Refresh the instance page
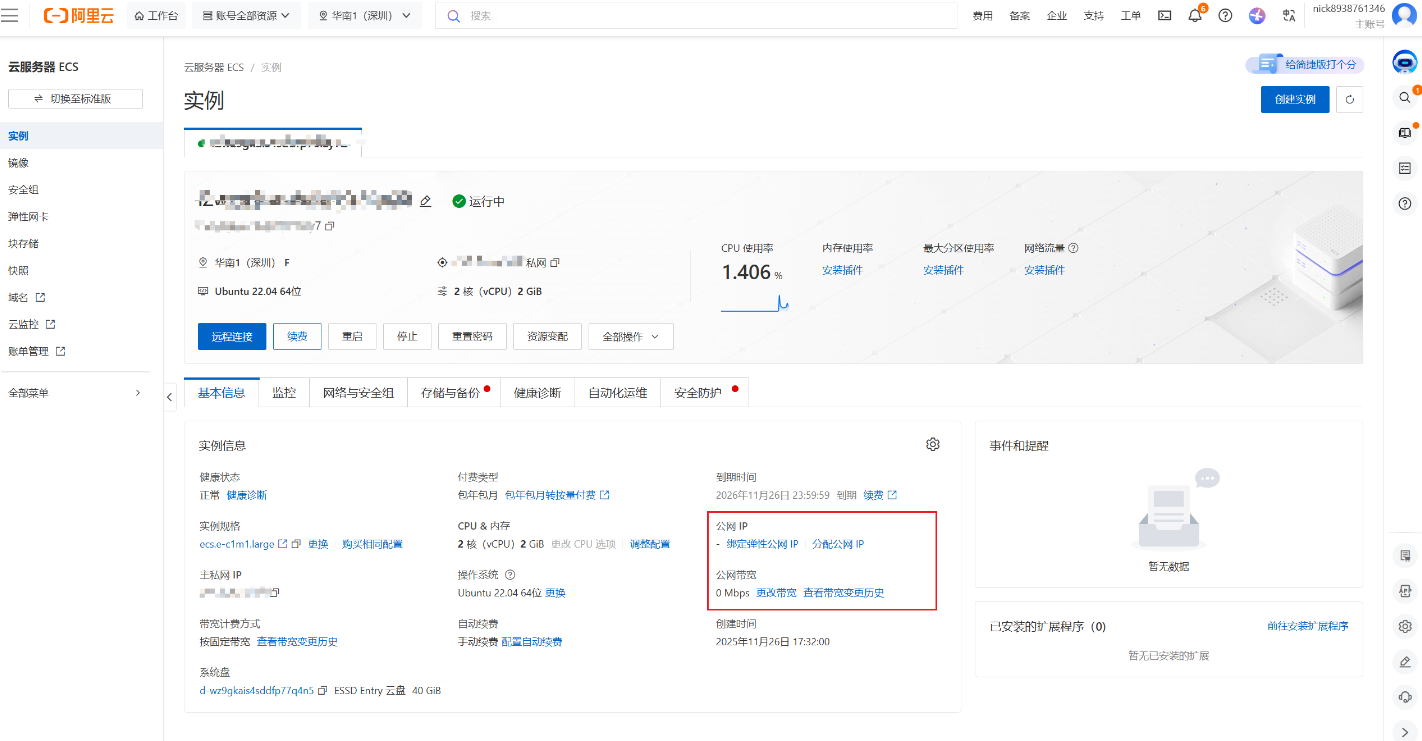The width and height of the screenshot is (1422, 741). (1350, 99)
